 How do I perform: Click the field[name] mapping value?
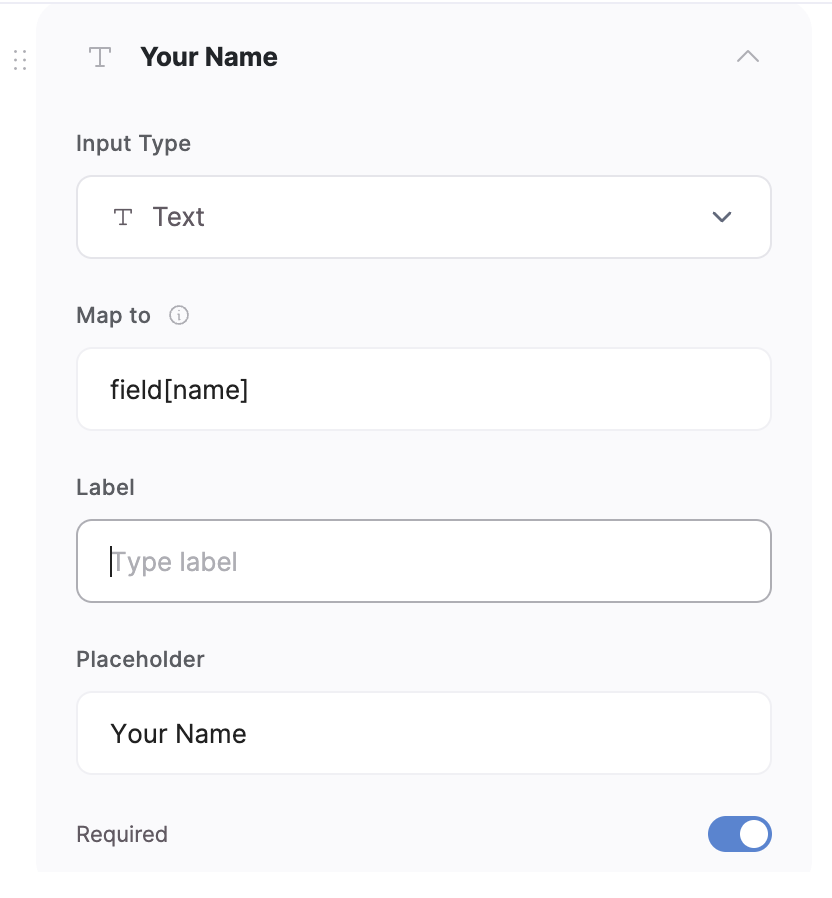click(x=179, y=389)
